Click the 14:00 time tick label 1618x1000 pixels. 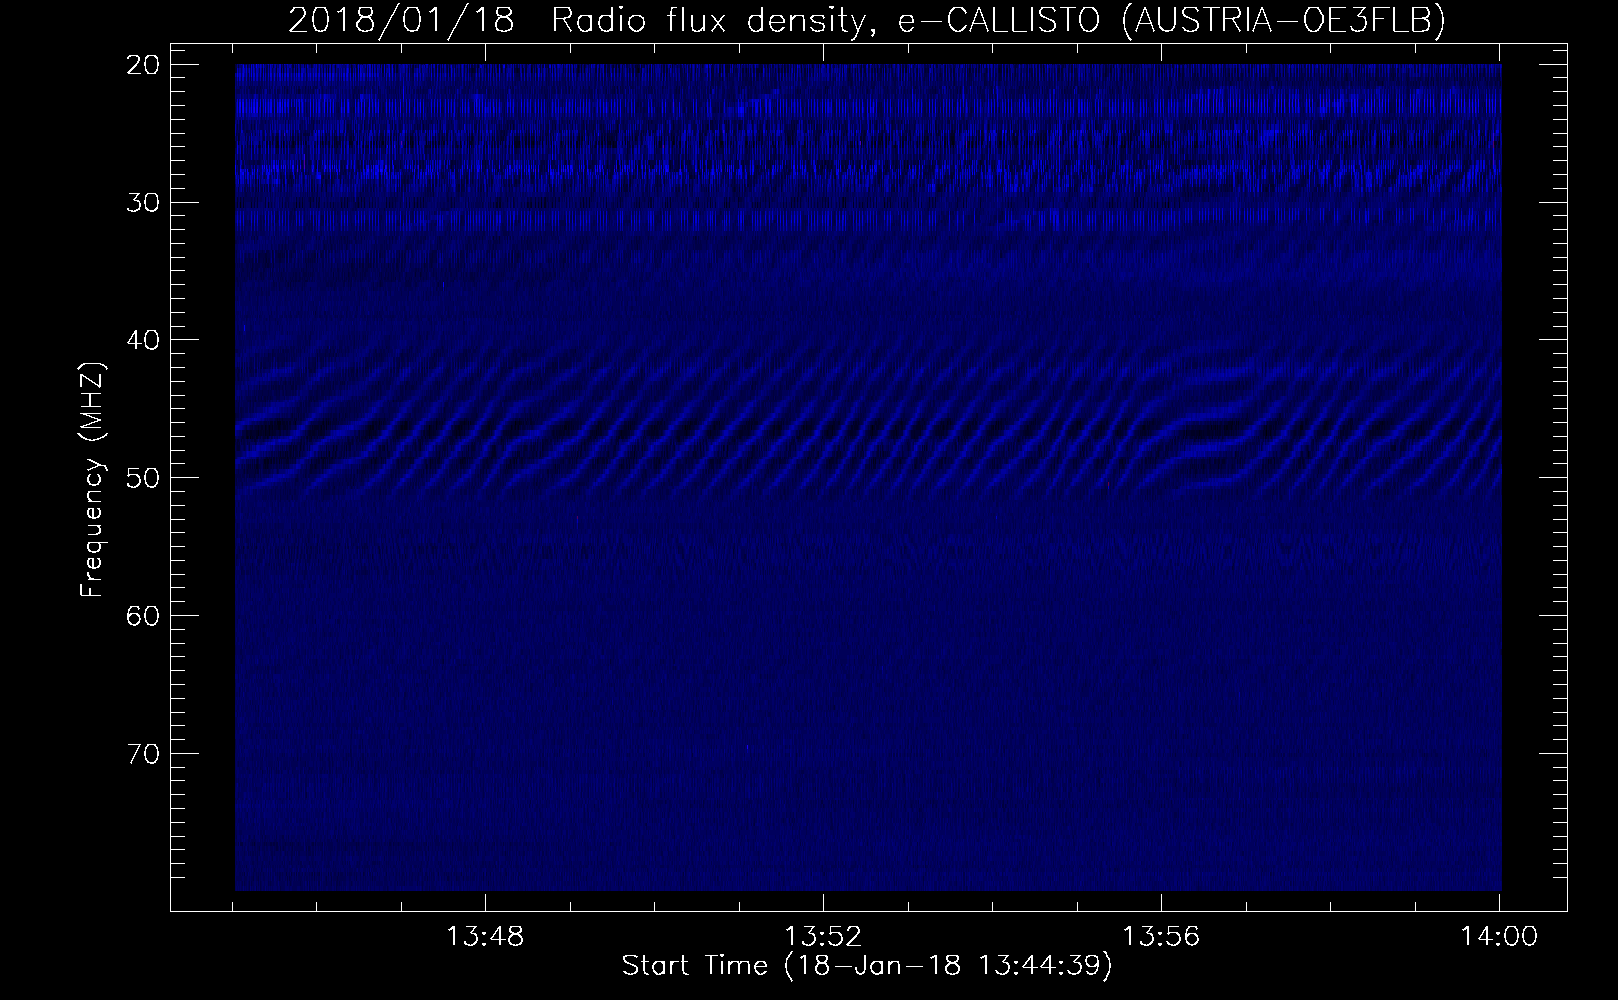point(1499,937)
